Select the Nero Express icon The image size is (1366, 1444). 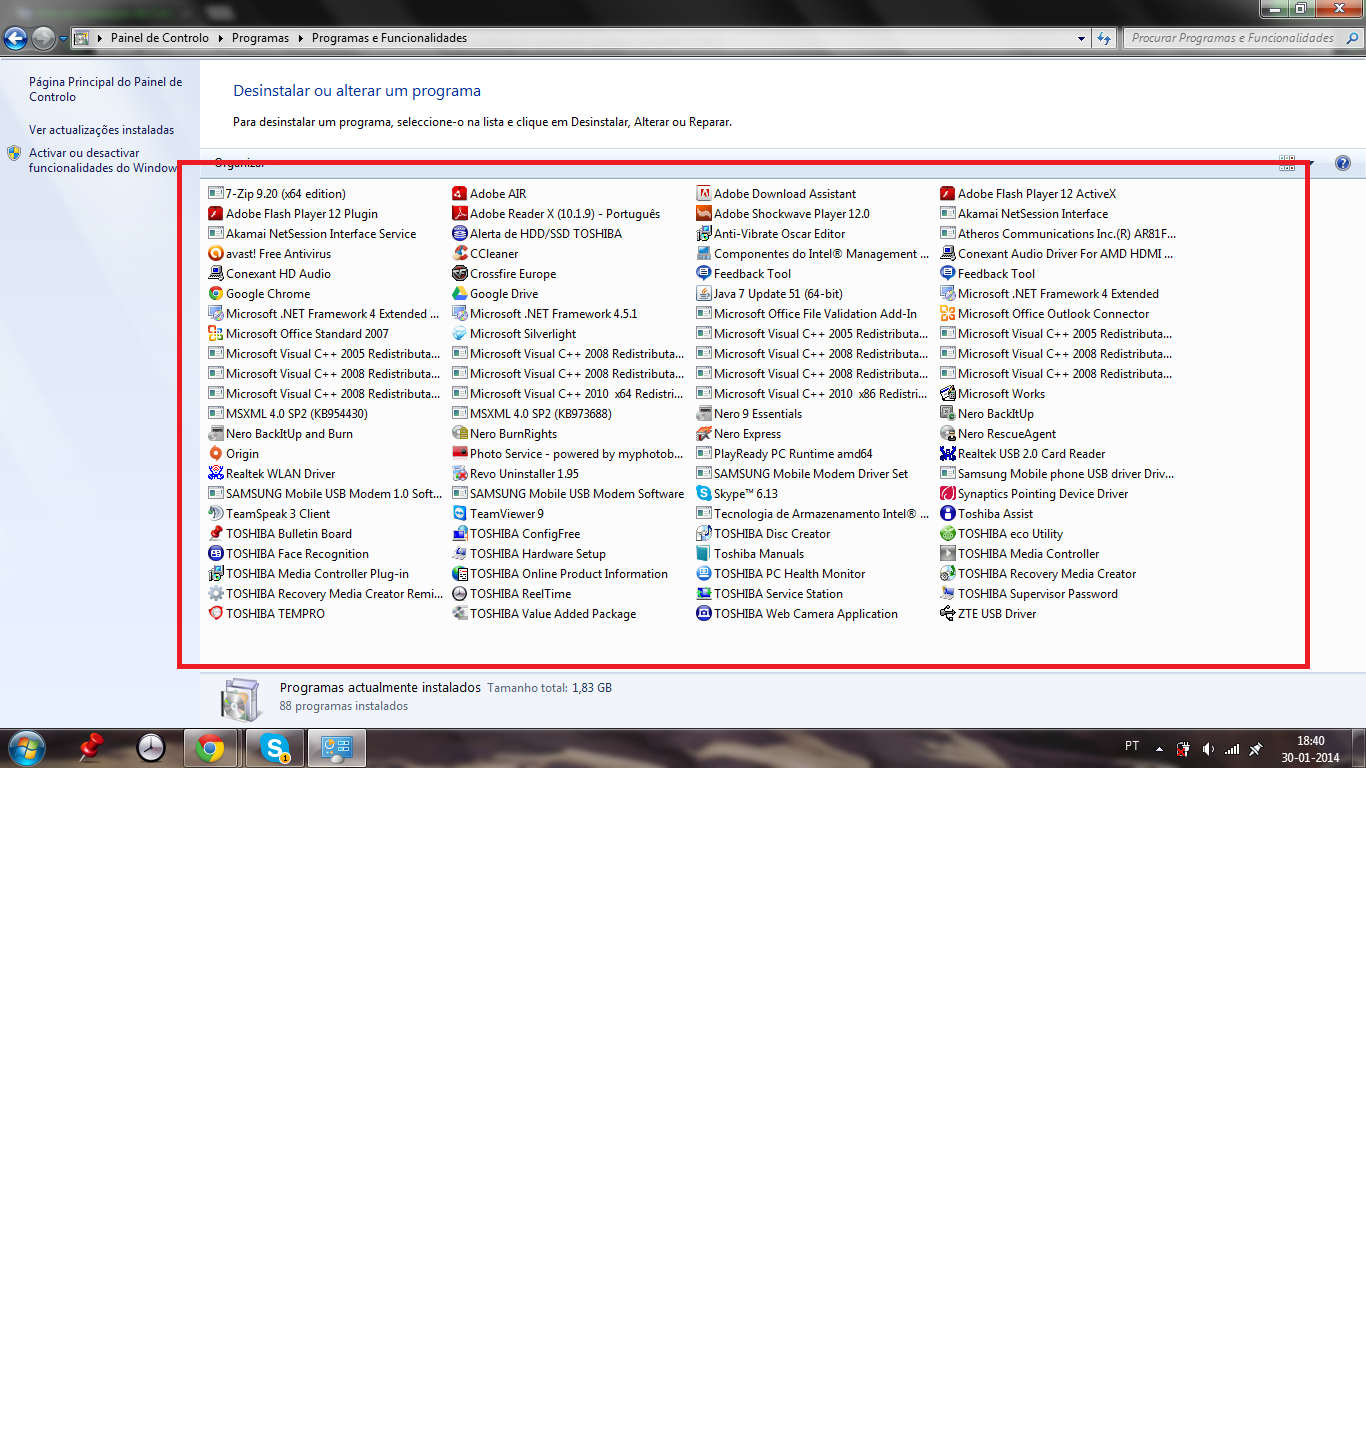tap(703, 433)
